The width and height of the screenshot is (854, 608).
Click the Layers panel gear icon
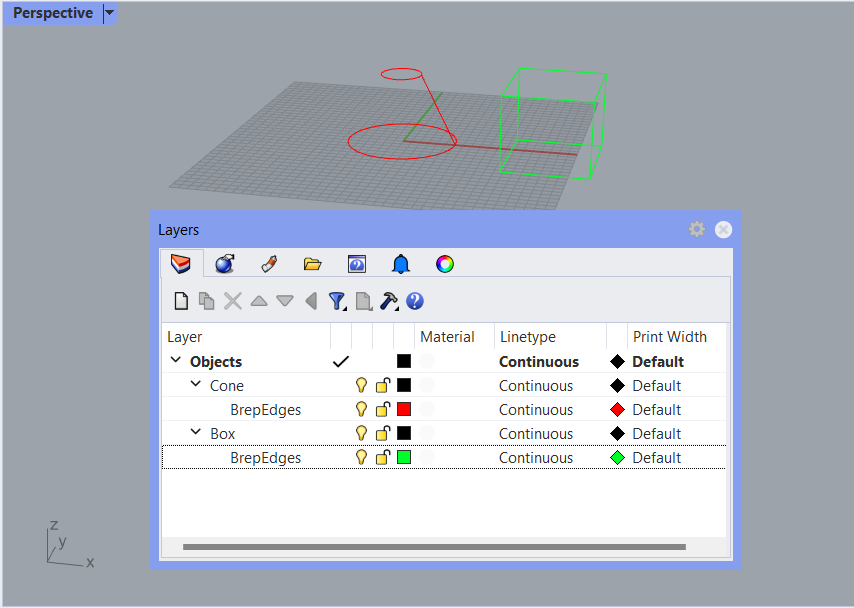pyautogui.click(x=697, y=230)
